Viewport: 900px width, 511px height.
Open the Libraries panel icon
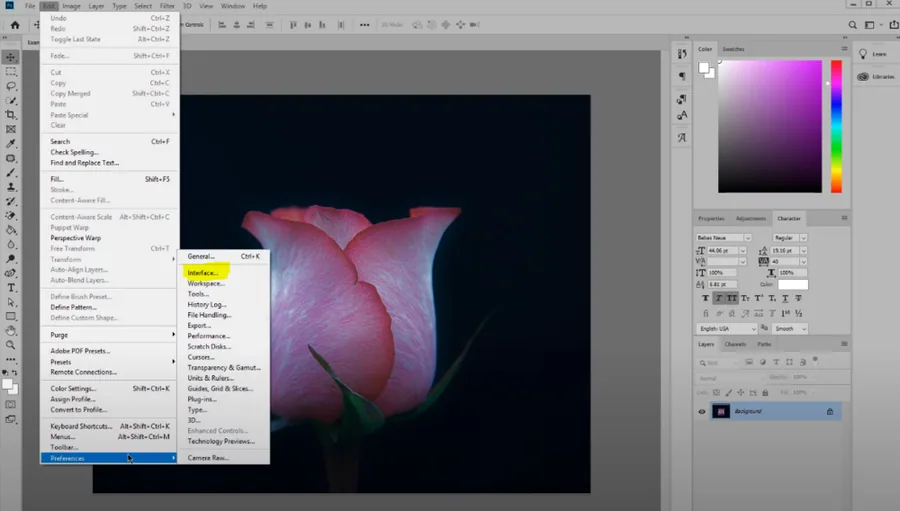tap(863, 76)
